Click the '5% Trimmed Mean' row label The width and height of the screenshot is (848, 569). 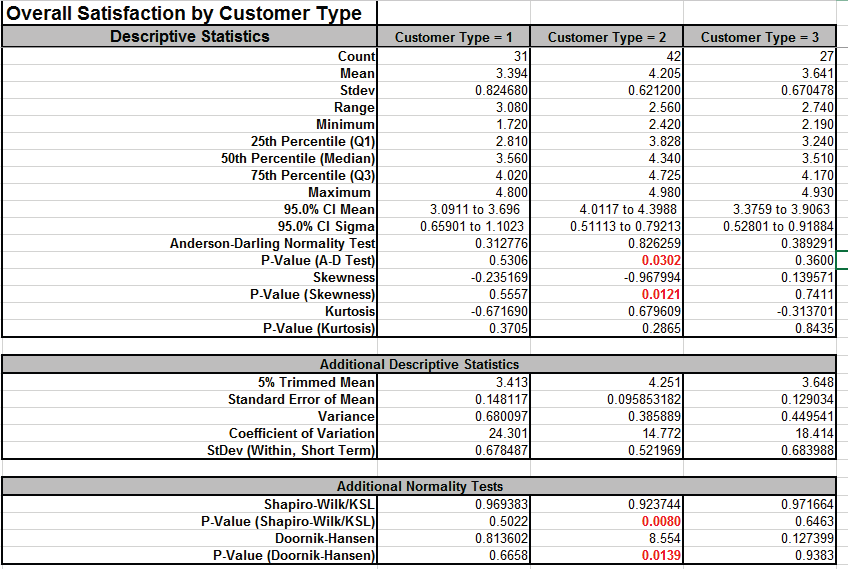316,382
